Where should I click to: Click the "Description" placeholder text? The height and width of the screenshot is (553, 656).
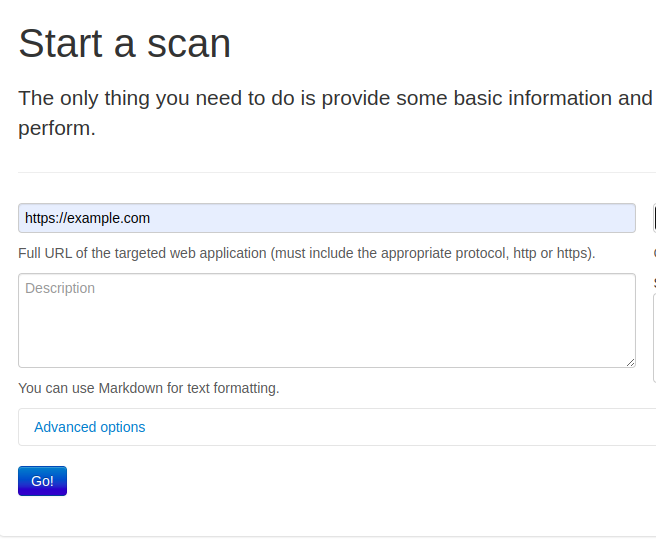pos(60,289)
